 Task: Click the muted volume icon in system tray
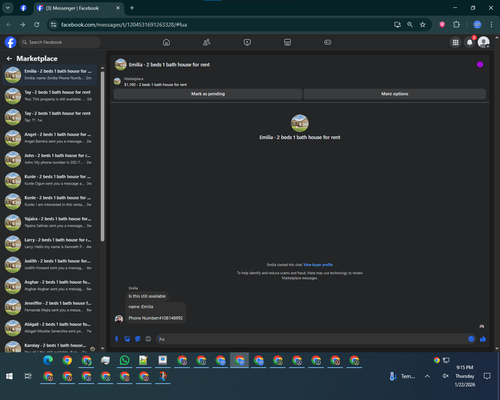pos(445,376)
